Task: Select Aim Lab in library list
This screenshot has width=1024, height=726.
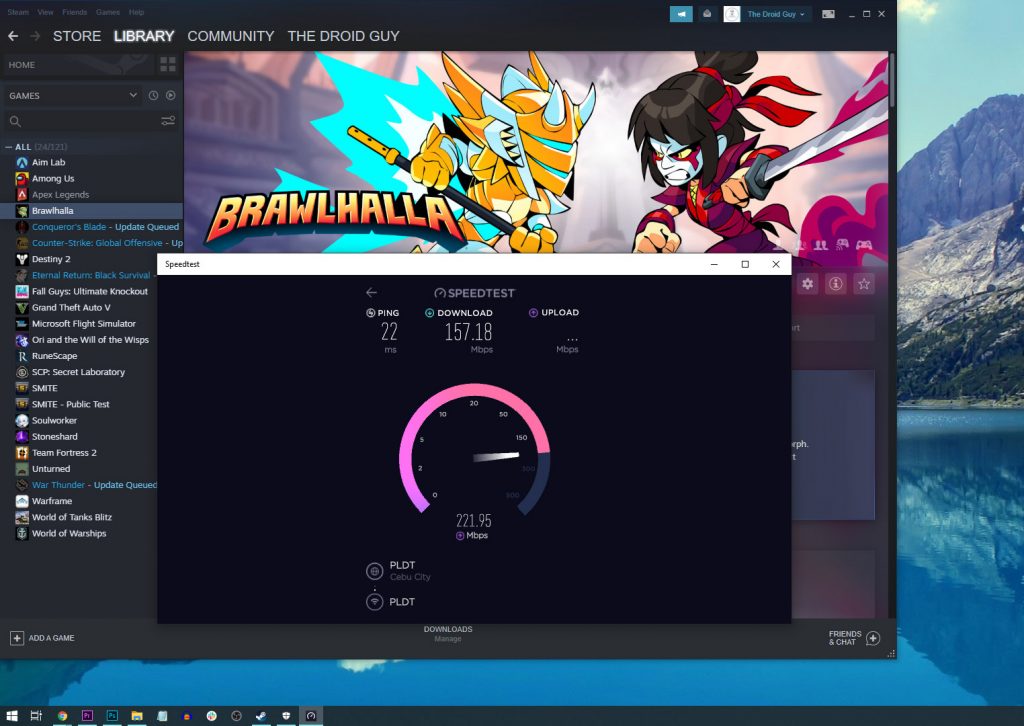Action: click(x=91, y=163)
